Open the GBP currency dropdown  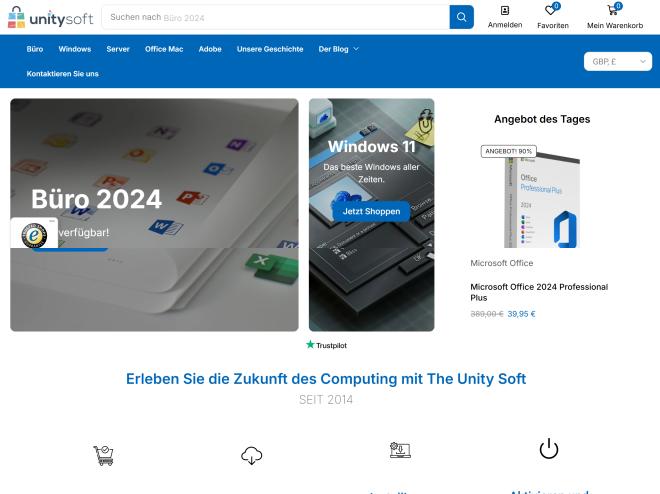[x=617, y=61]
